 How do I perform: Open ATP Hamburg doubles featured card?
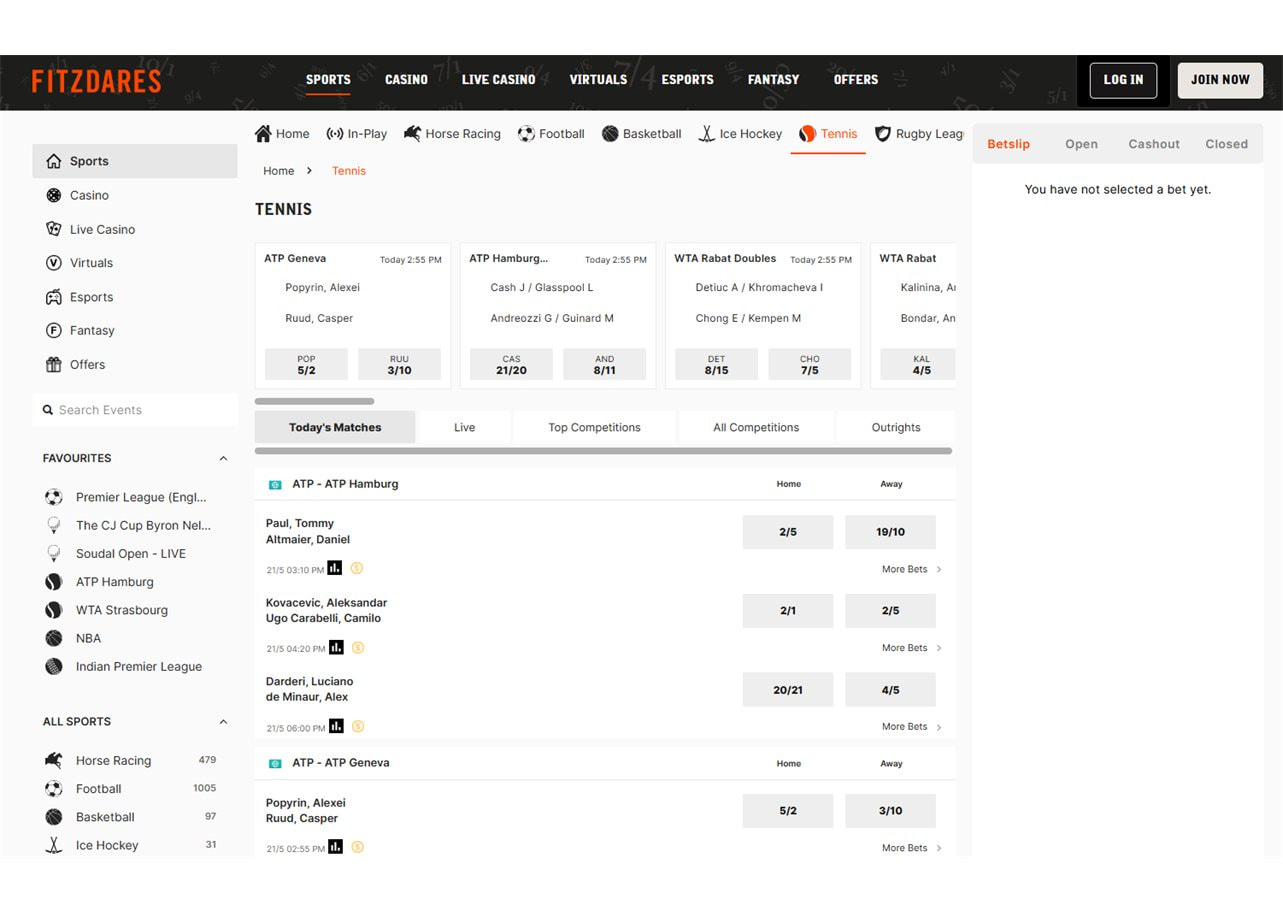[x=558, y=315]
